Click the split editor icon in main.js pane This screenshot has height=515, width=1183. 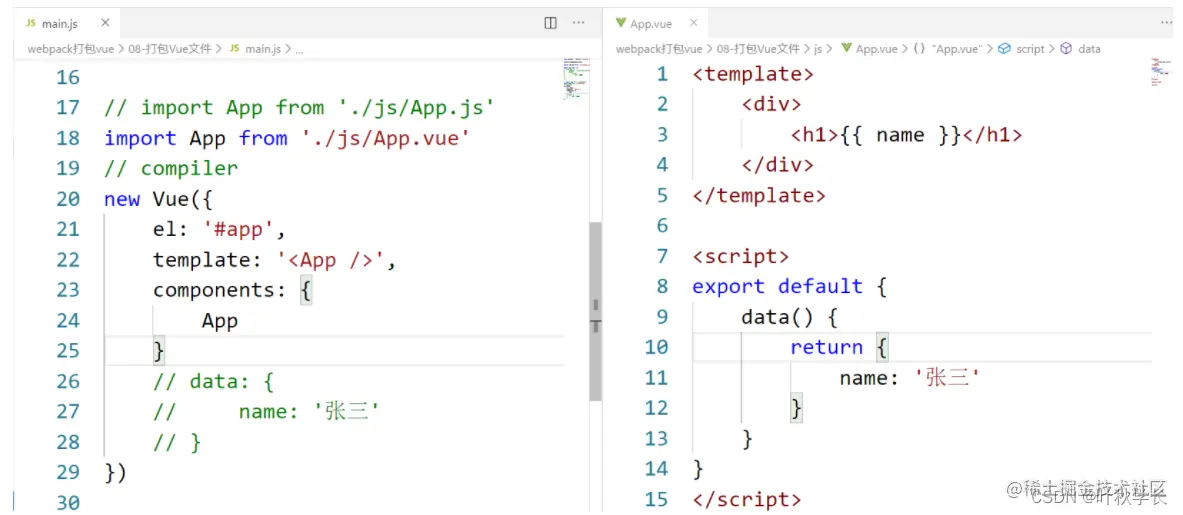pyautogui.click(x=551, y=23)
